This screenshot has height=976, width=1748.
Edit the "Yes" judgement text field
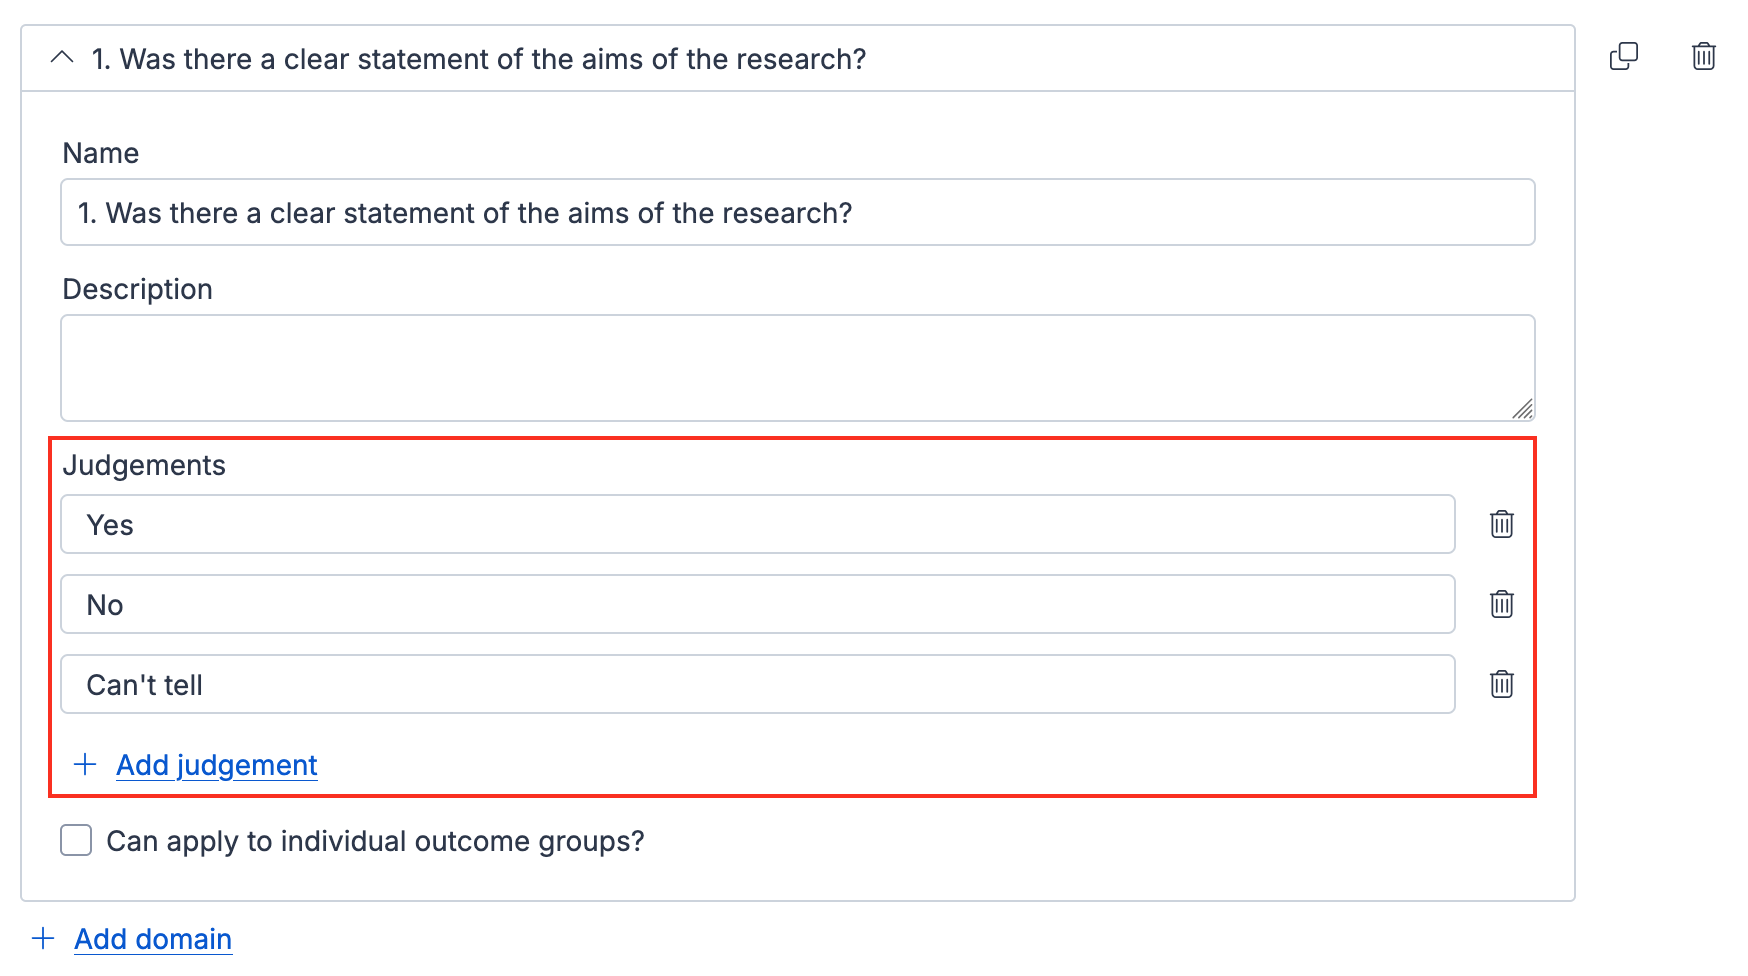757,524
